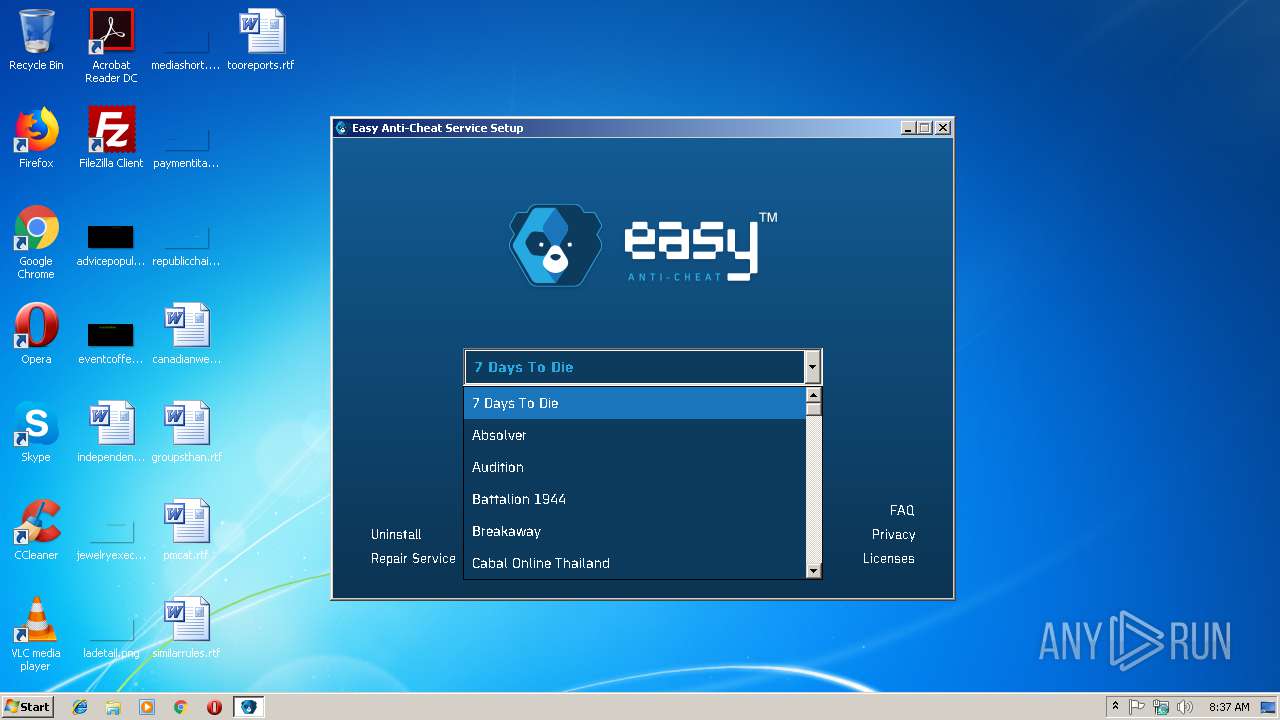Click the setup window title bar icon
Viewport: 1280px width, 720px height.
coord(342,128)
